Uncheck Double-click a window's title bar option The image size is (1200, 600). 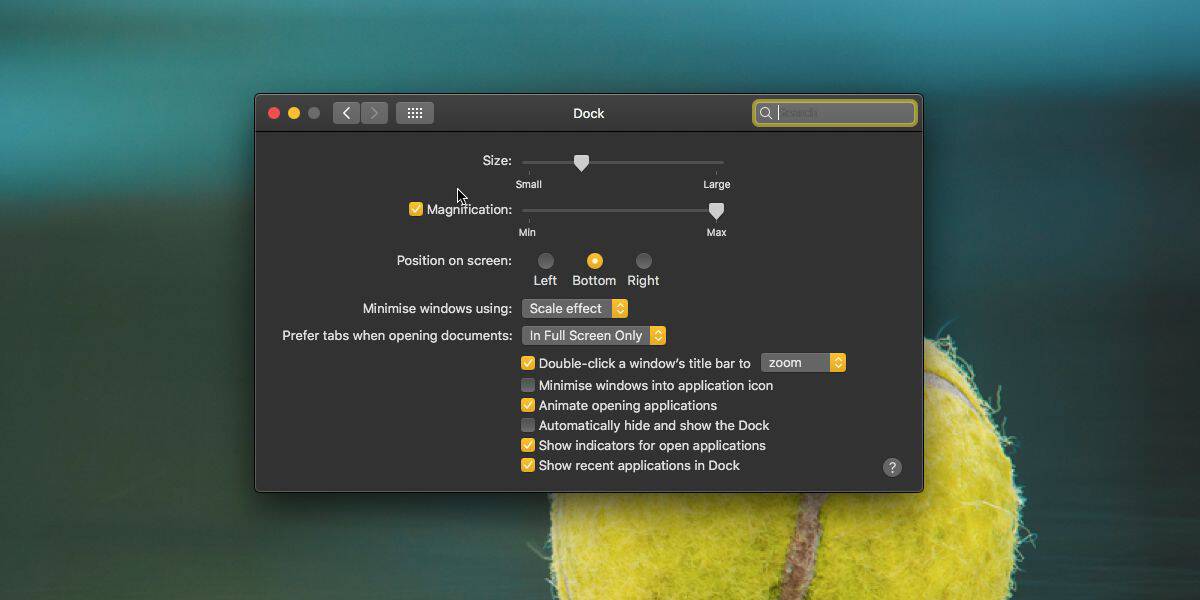click(528, 363)
